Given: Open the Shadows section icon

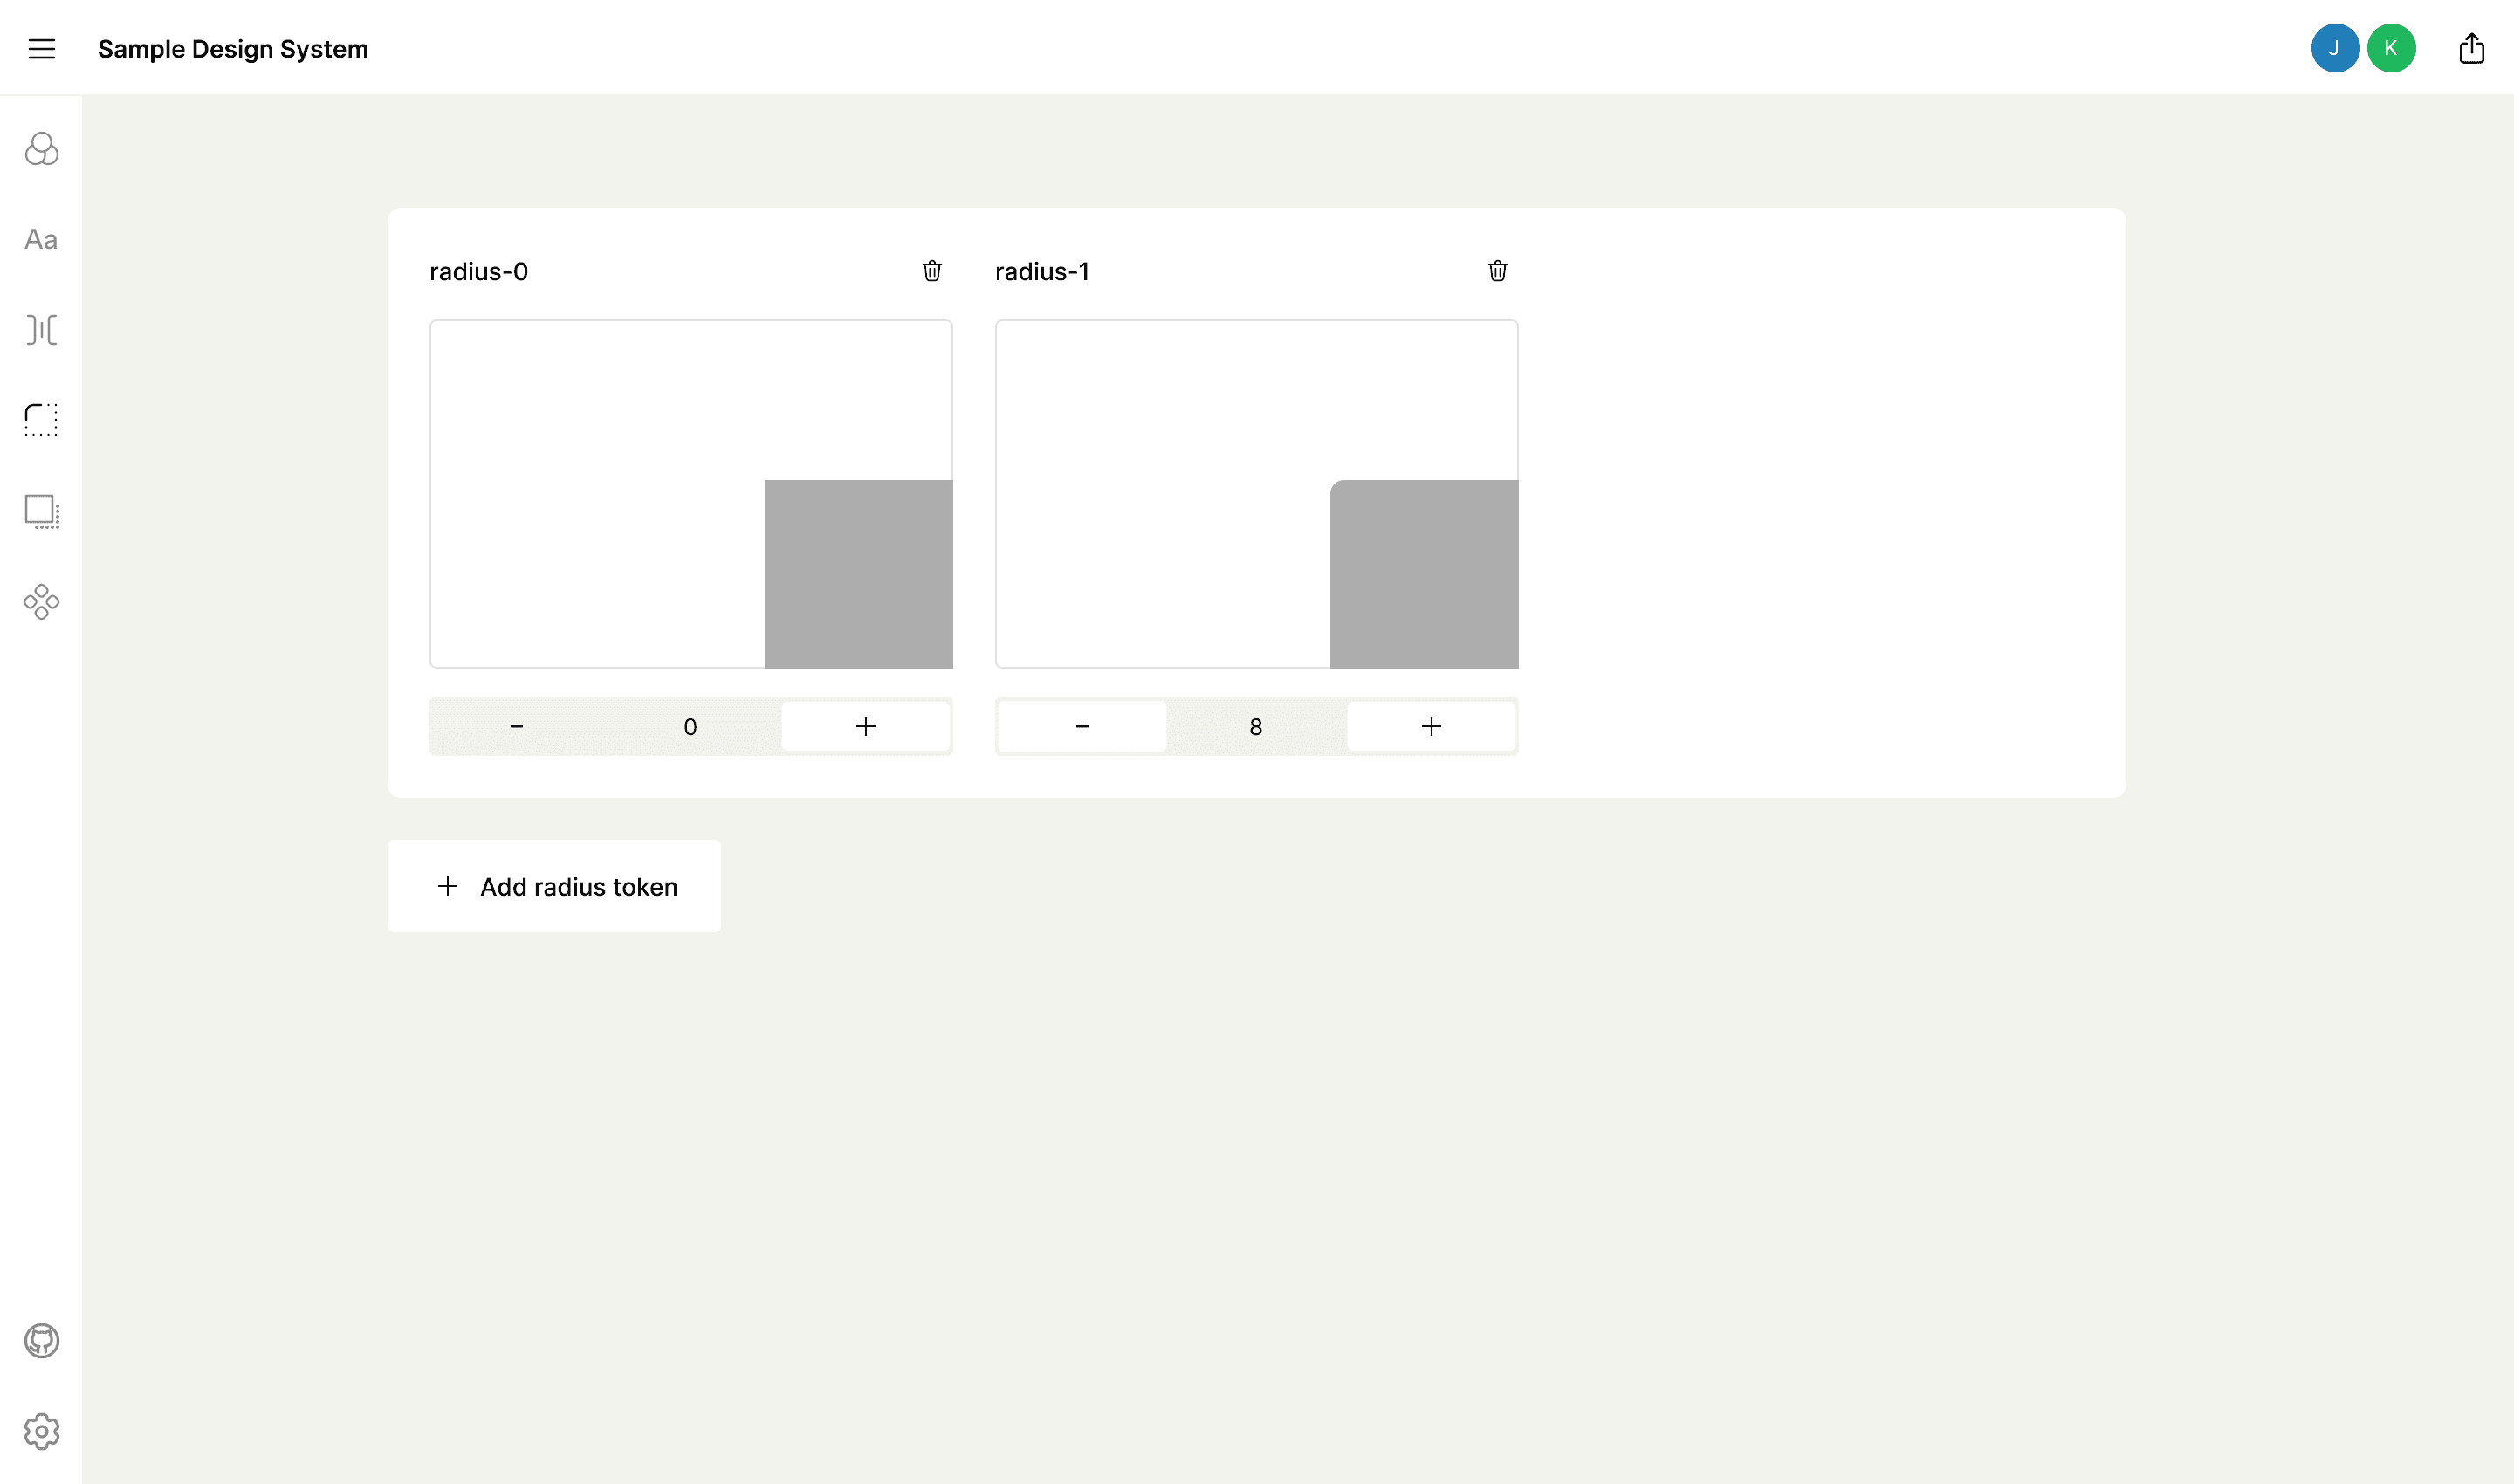Looking at the screenshot, I should [42, 511].
